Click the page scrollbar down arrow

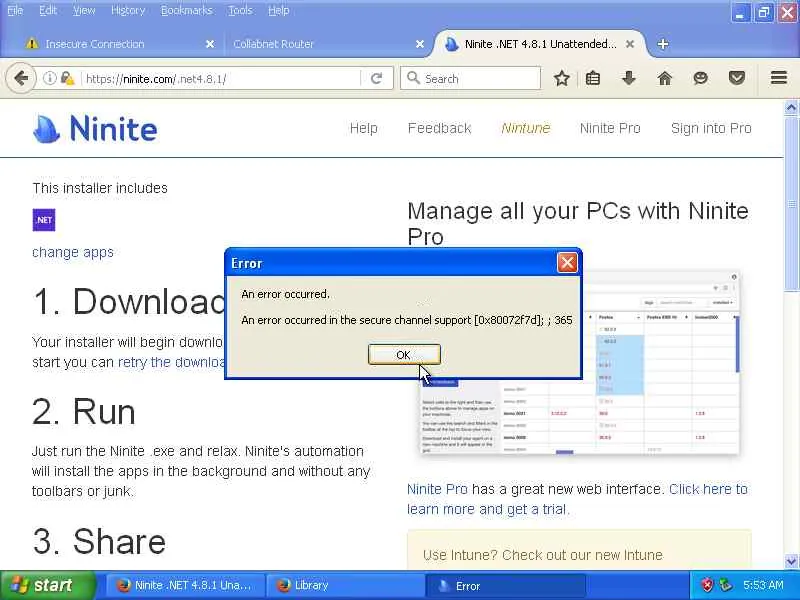(791, 562)
